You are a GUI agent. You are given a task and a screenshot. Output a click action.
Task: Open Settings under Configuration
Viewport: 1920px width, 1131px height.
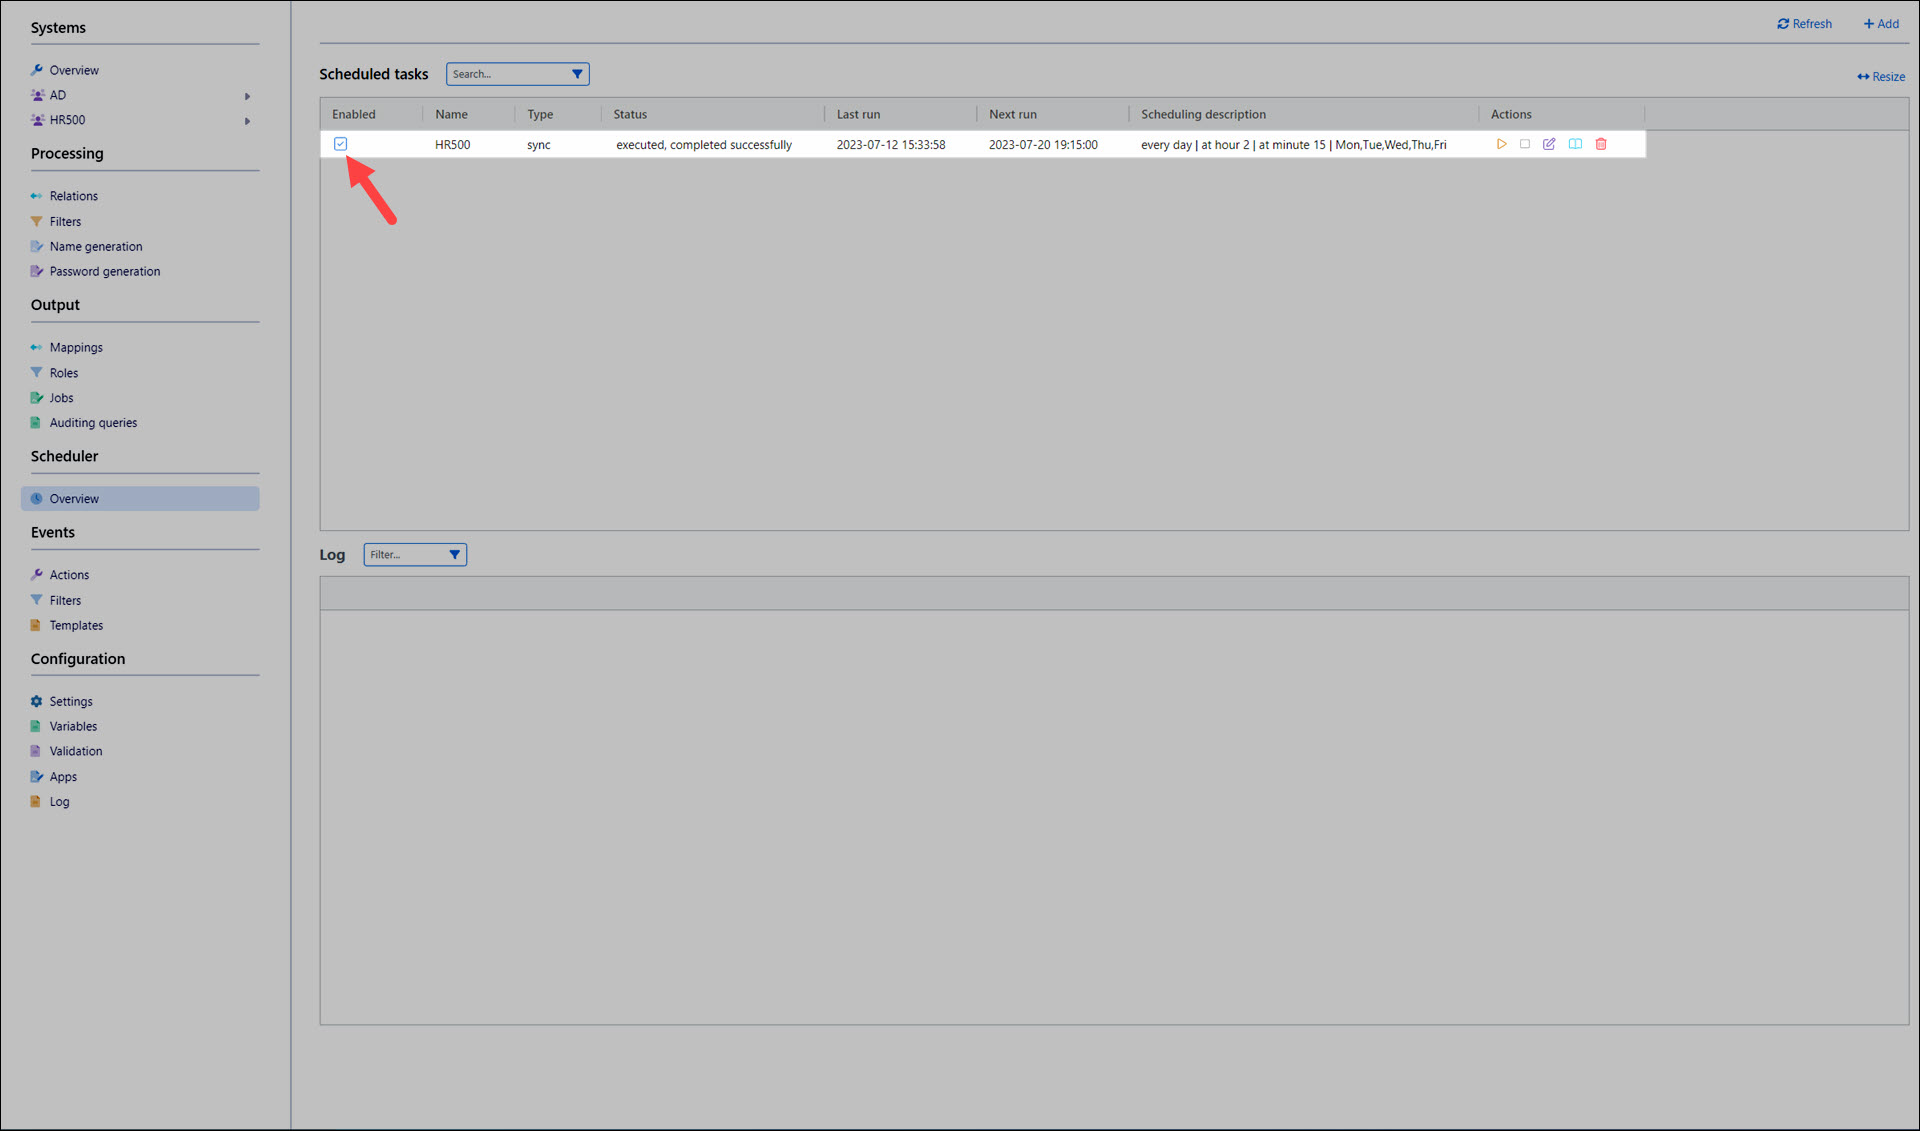(x=71, y=702)
